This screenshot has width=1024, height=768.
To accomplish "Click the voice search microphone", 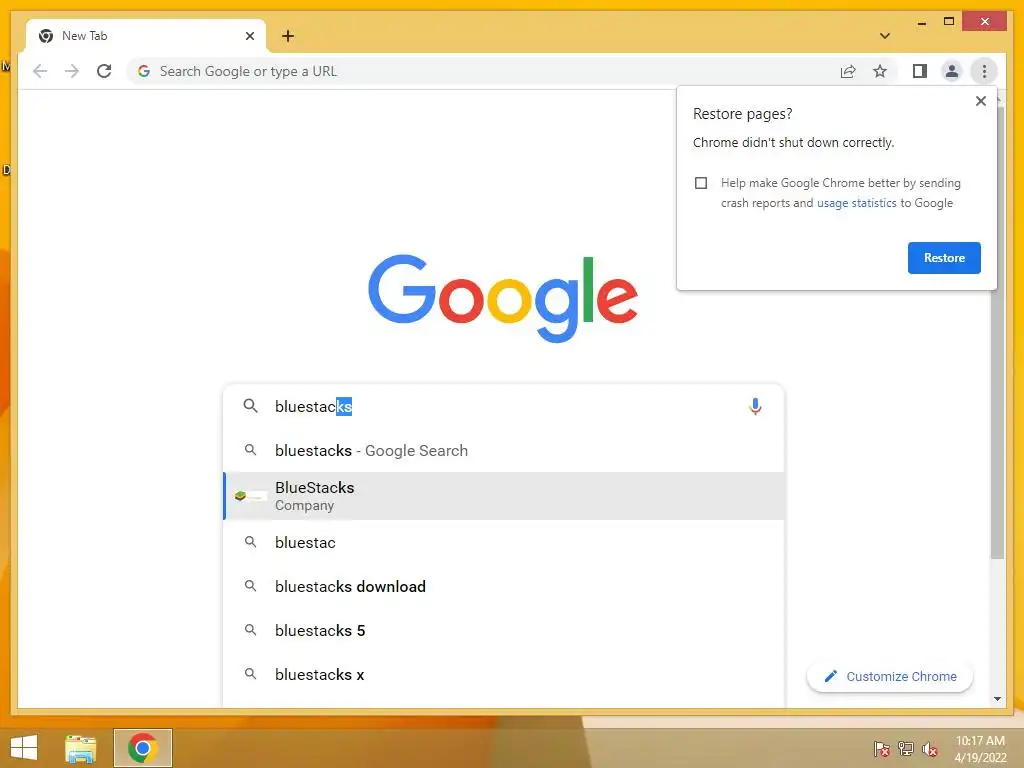I will coord(755,406).
